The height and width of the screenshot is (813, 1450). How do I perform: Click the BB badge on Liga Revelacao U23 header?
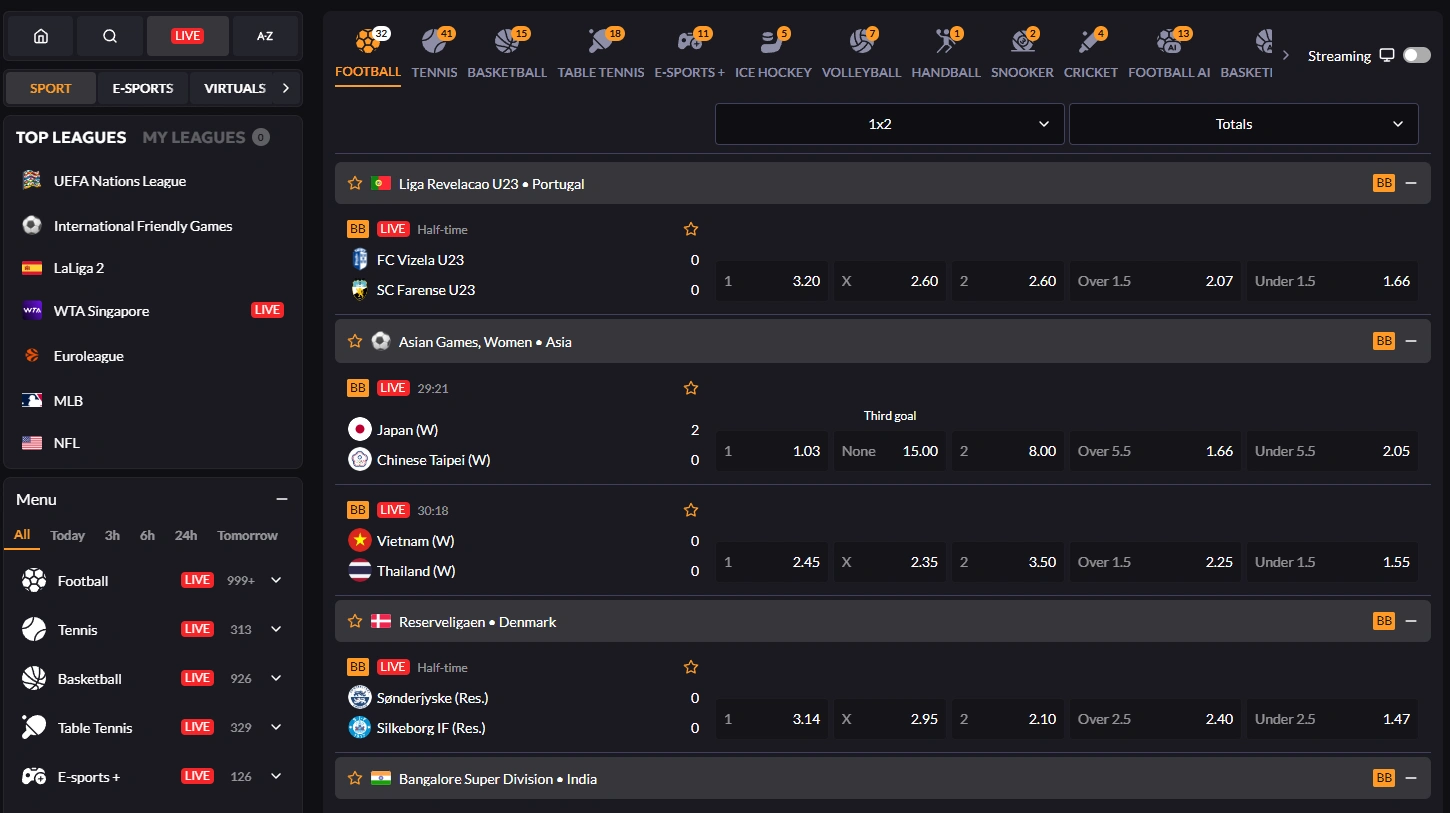(1384, 183)
